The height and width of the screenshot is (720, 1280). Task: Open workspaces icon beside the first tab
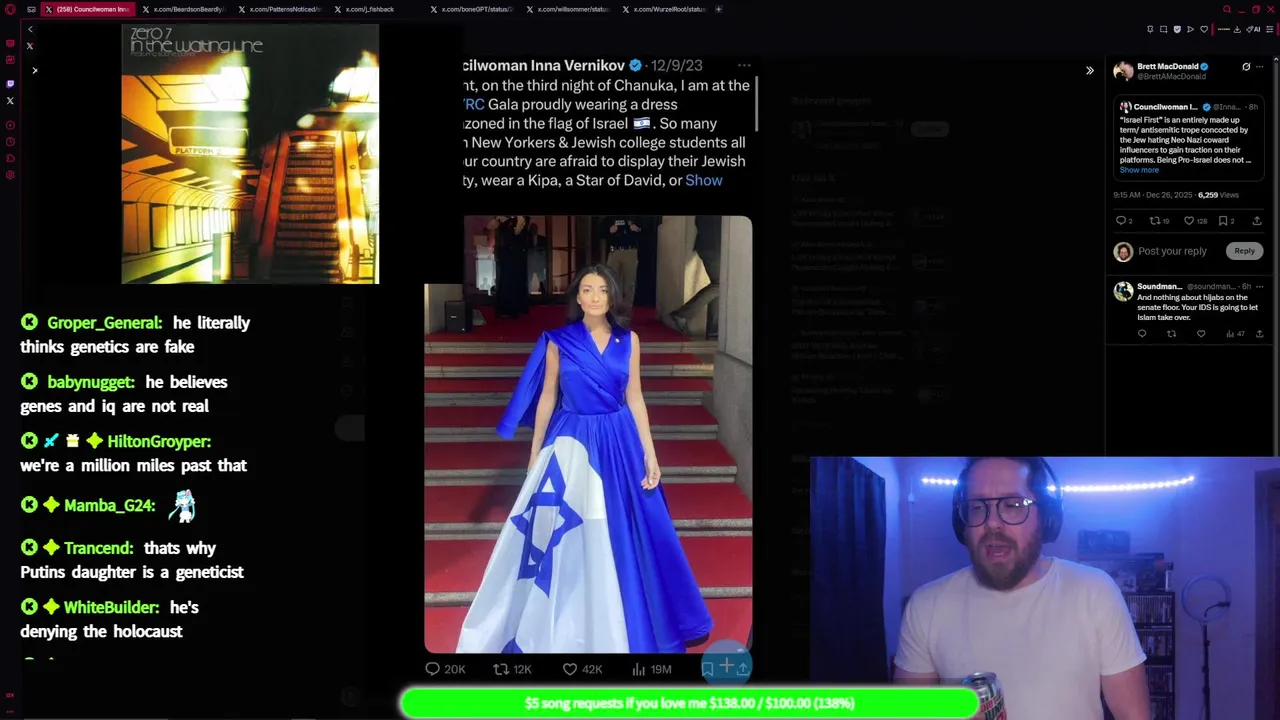31,9
